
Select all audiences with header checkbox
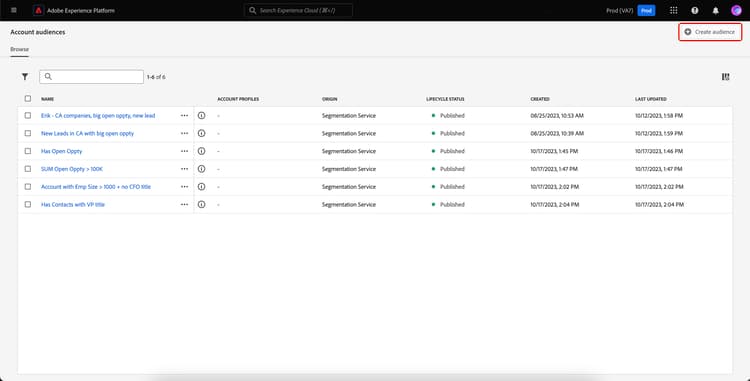tap(28, 98)
